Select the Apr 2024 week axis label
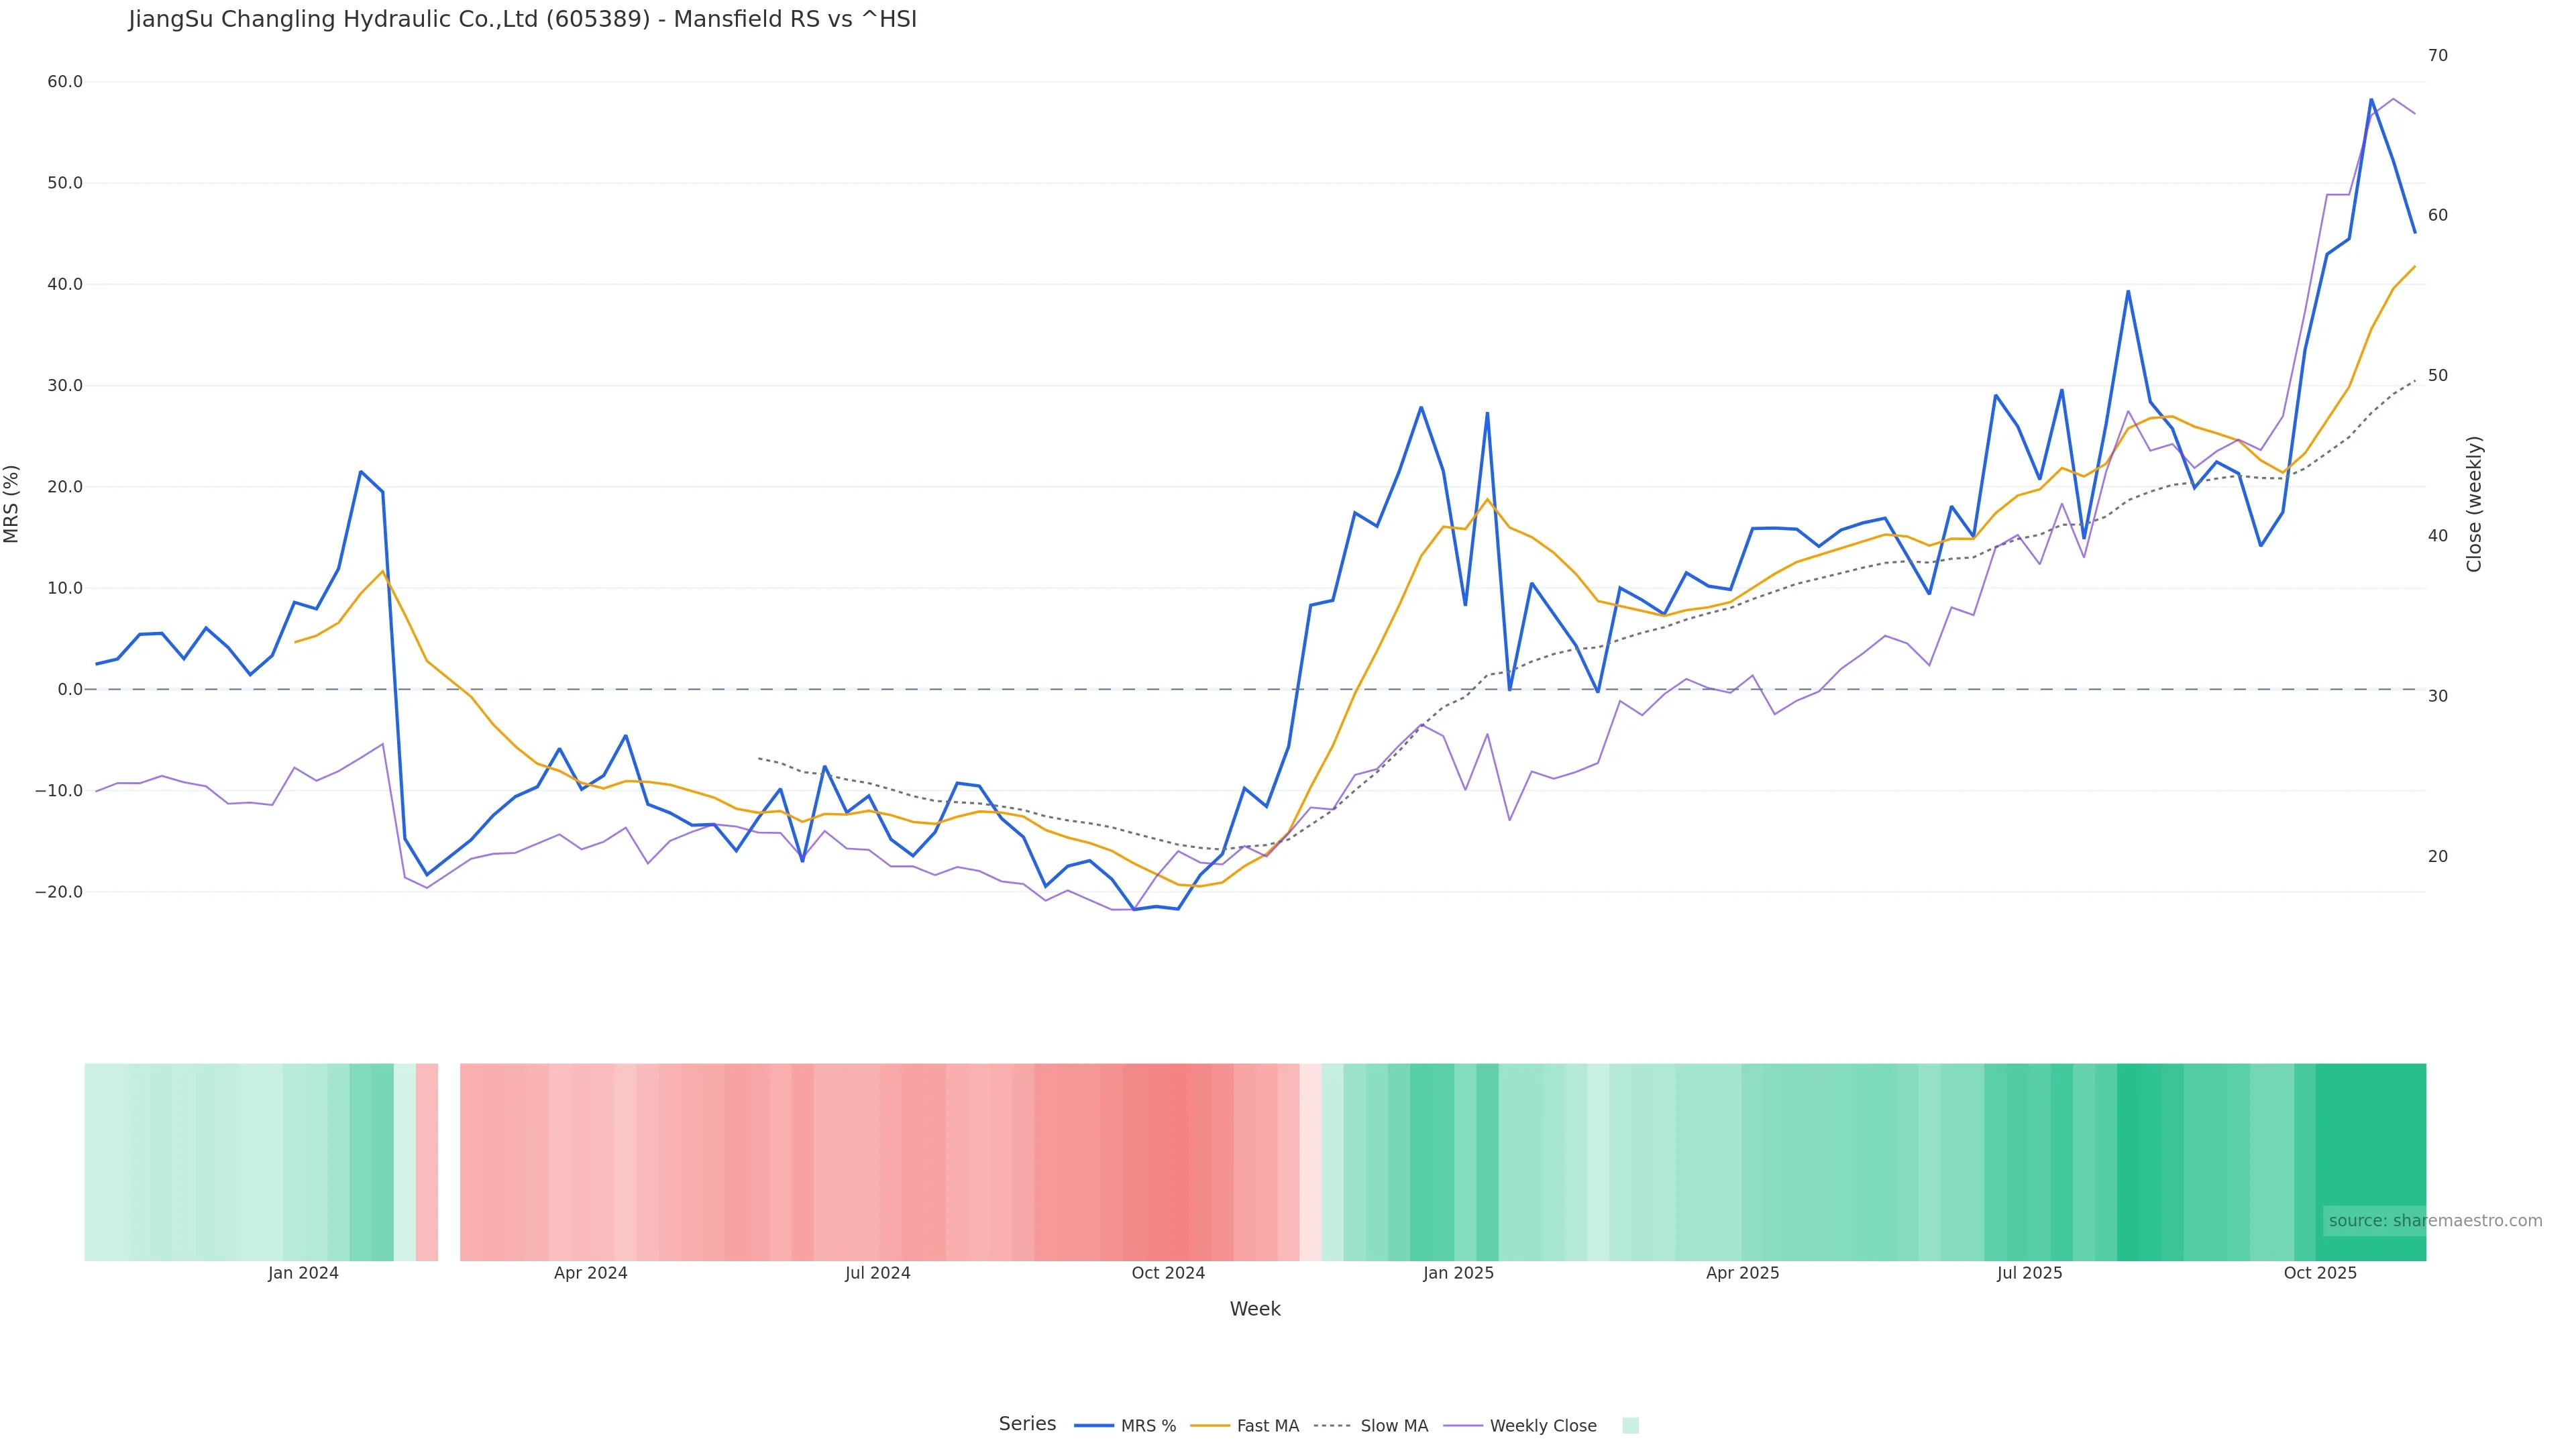2576x1449 pixels. point(590,1273)
